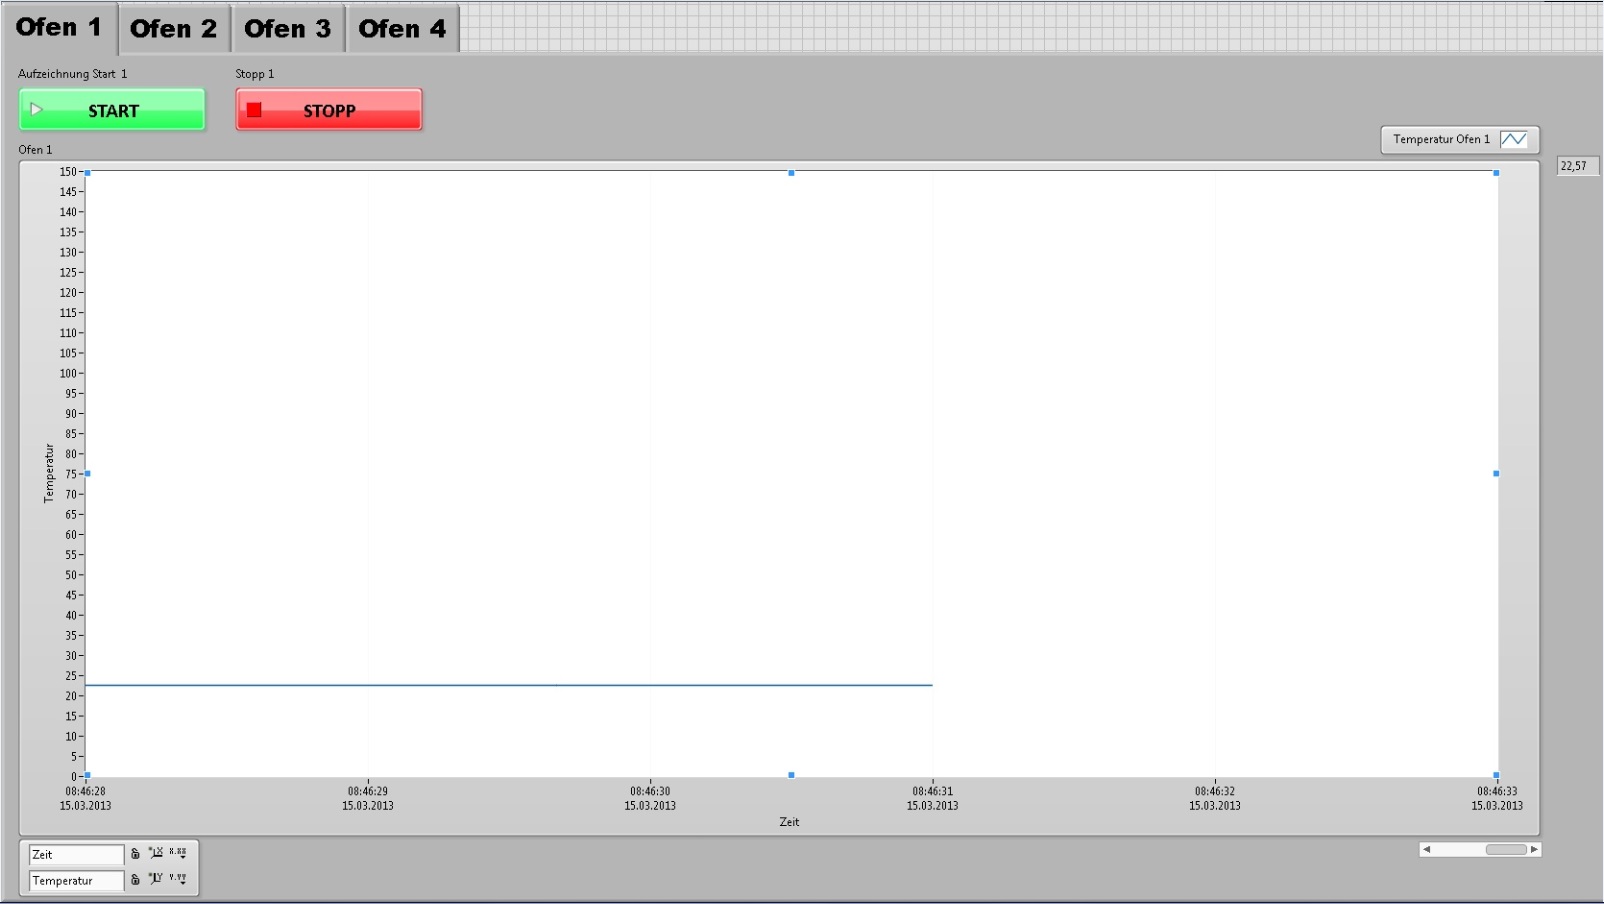The image size is (1604, 904).
Task: Toggle the Zeit axis scale lock
Action: click(x=135, y=854)
